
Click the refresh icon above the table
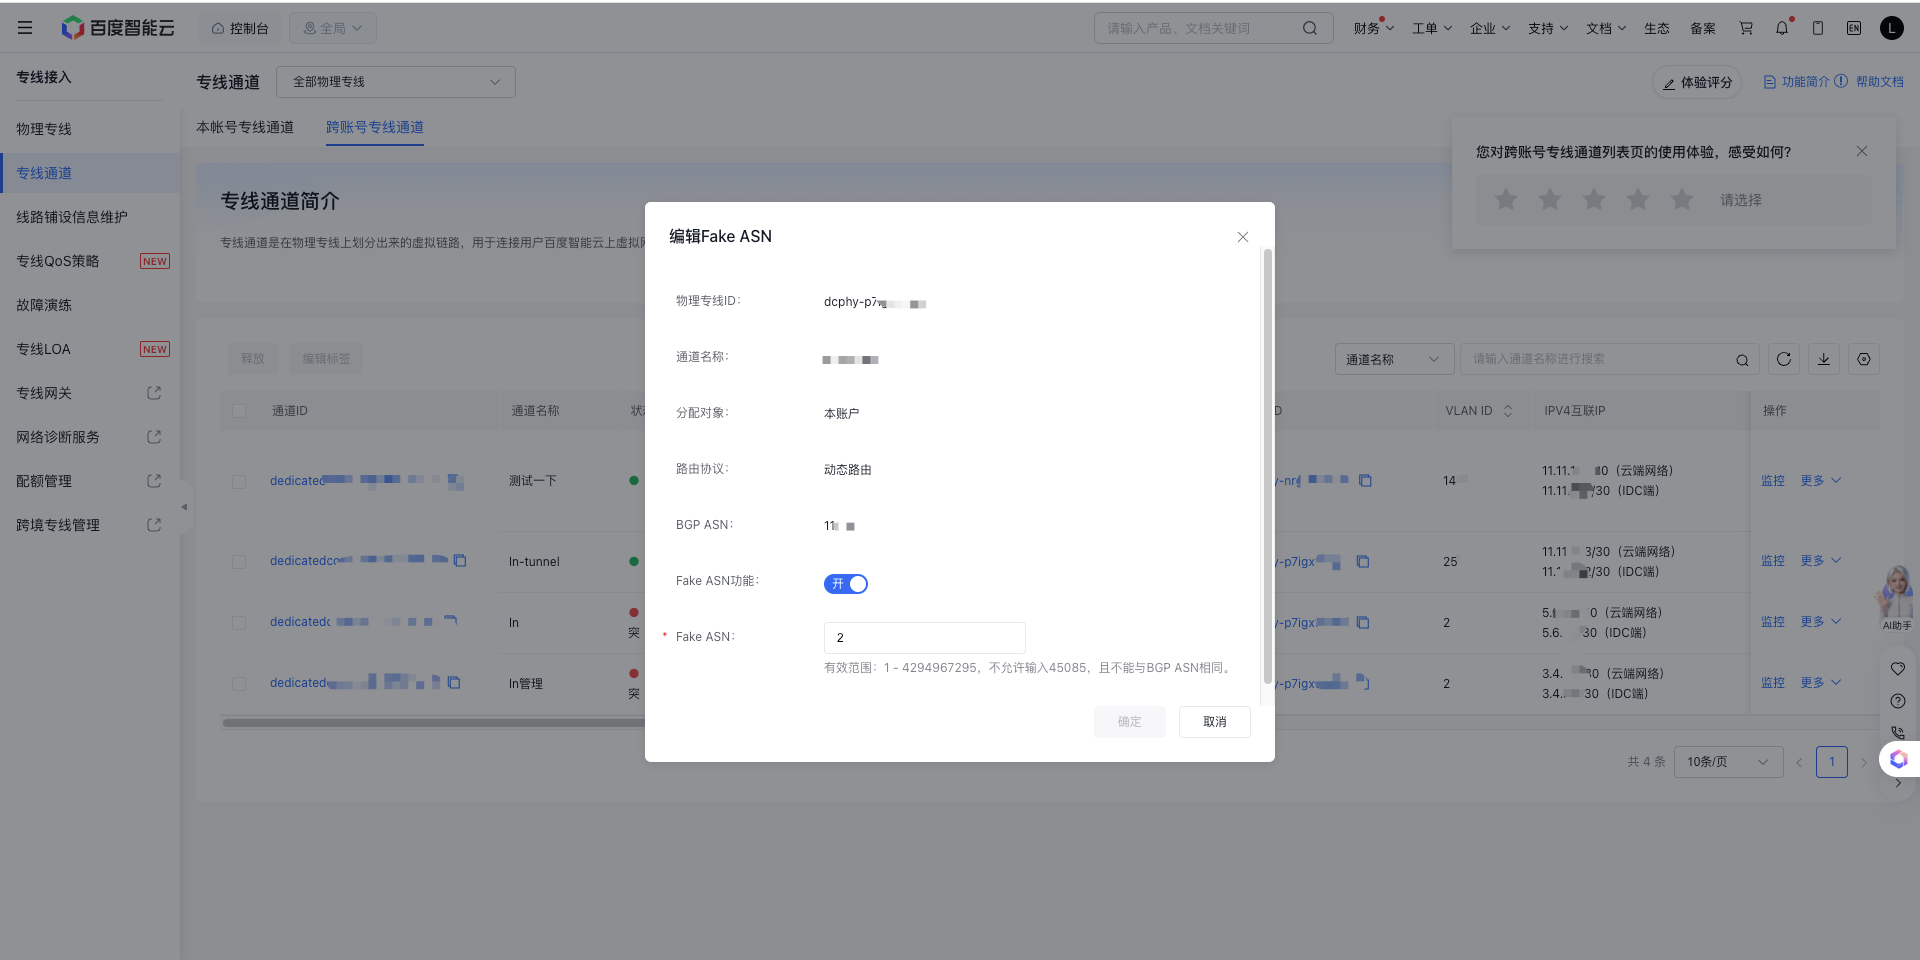click(1783, 359)
